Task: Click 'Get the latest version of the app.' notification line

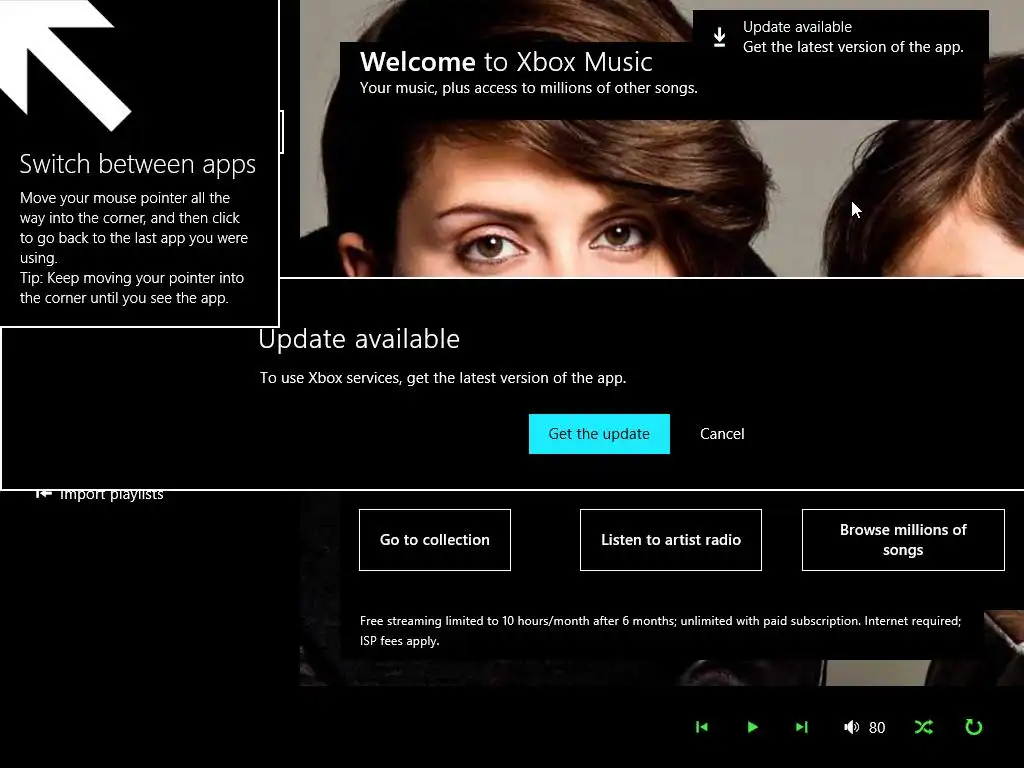Action: click(853, 47)
